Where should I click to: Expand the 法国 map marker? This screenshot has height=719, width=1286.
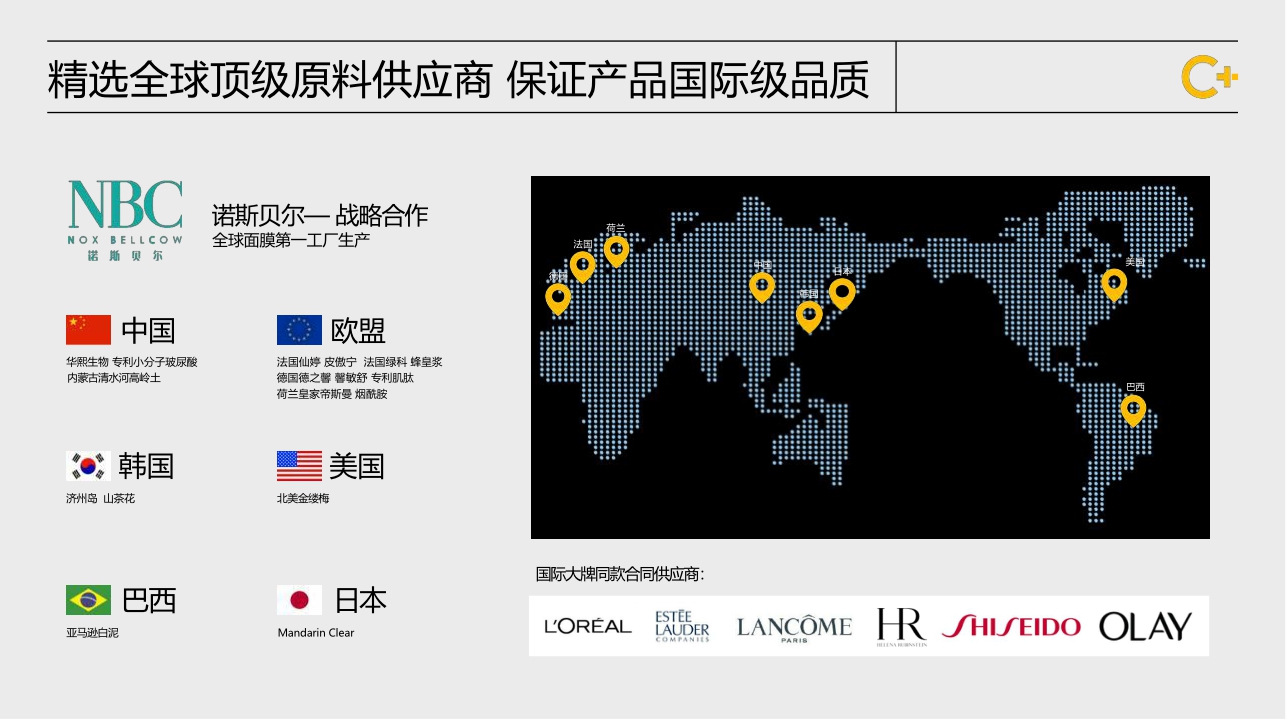pyautogui.click(x=584, y=266)
